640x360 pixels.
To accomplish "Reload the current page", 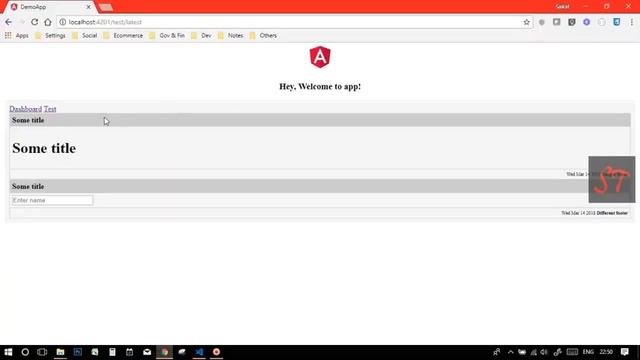I will click(35, 22).
